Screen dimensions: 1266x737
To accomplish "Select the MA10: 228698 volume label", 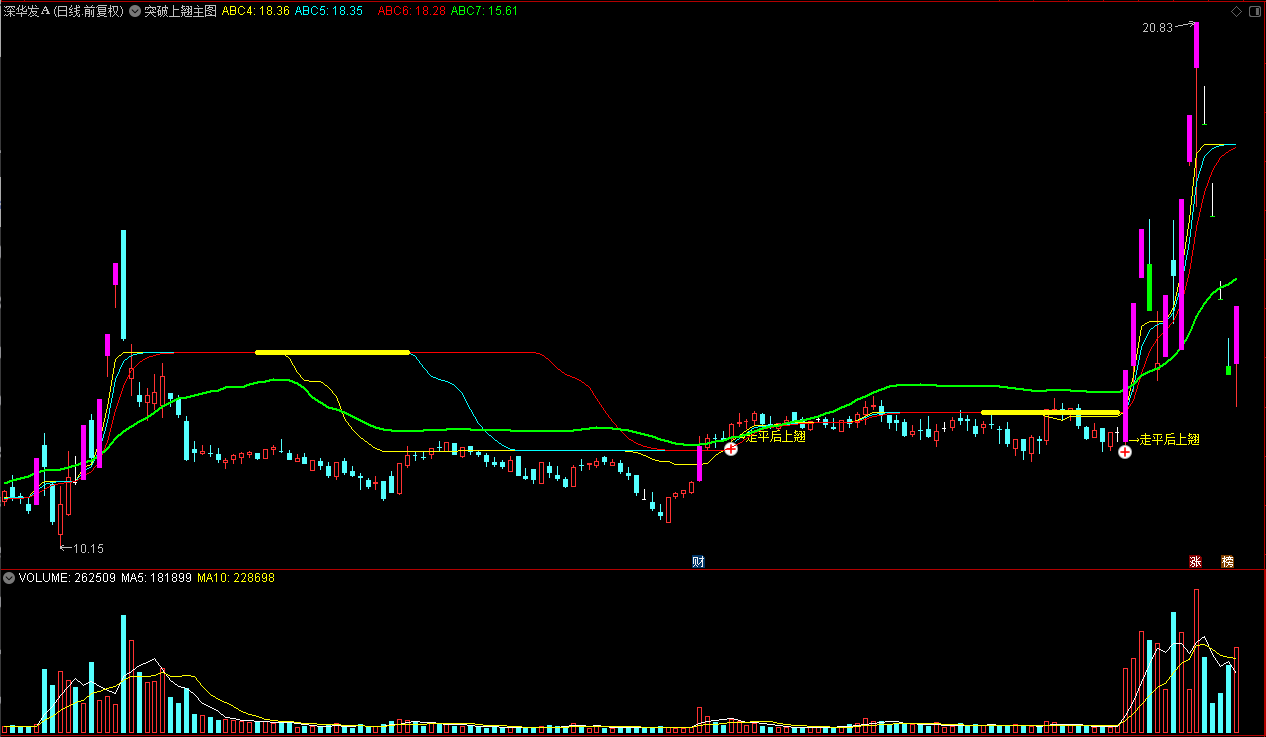I will [236, 578].
